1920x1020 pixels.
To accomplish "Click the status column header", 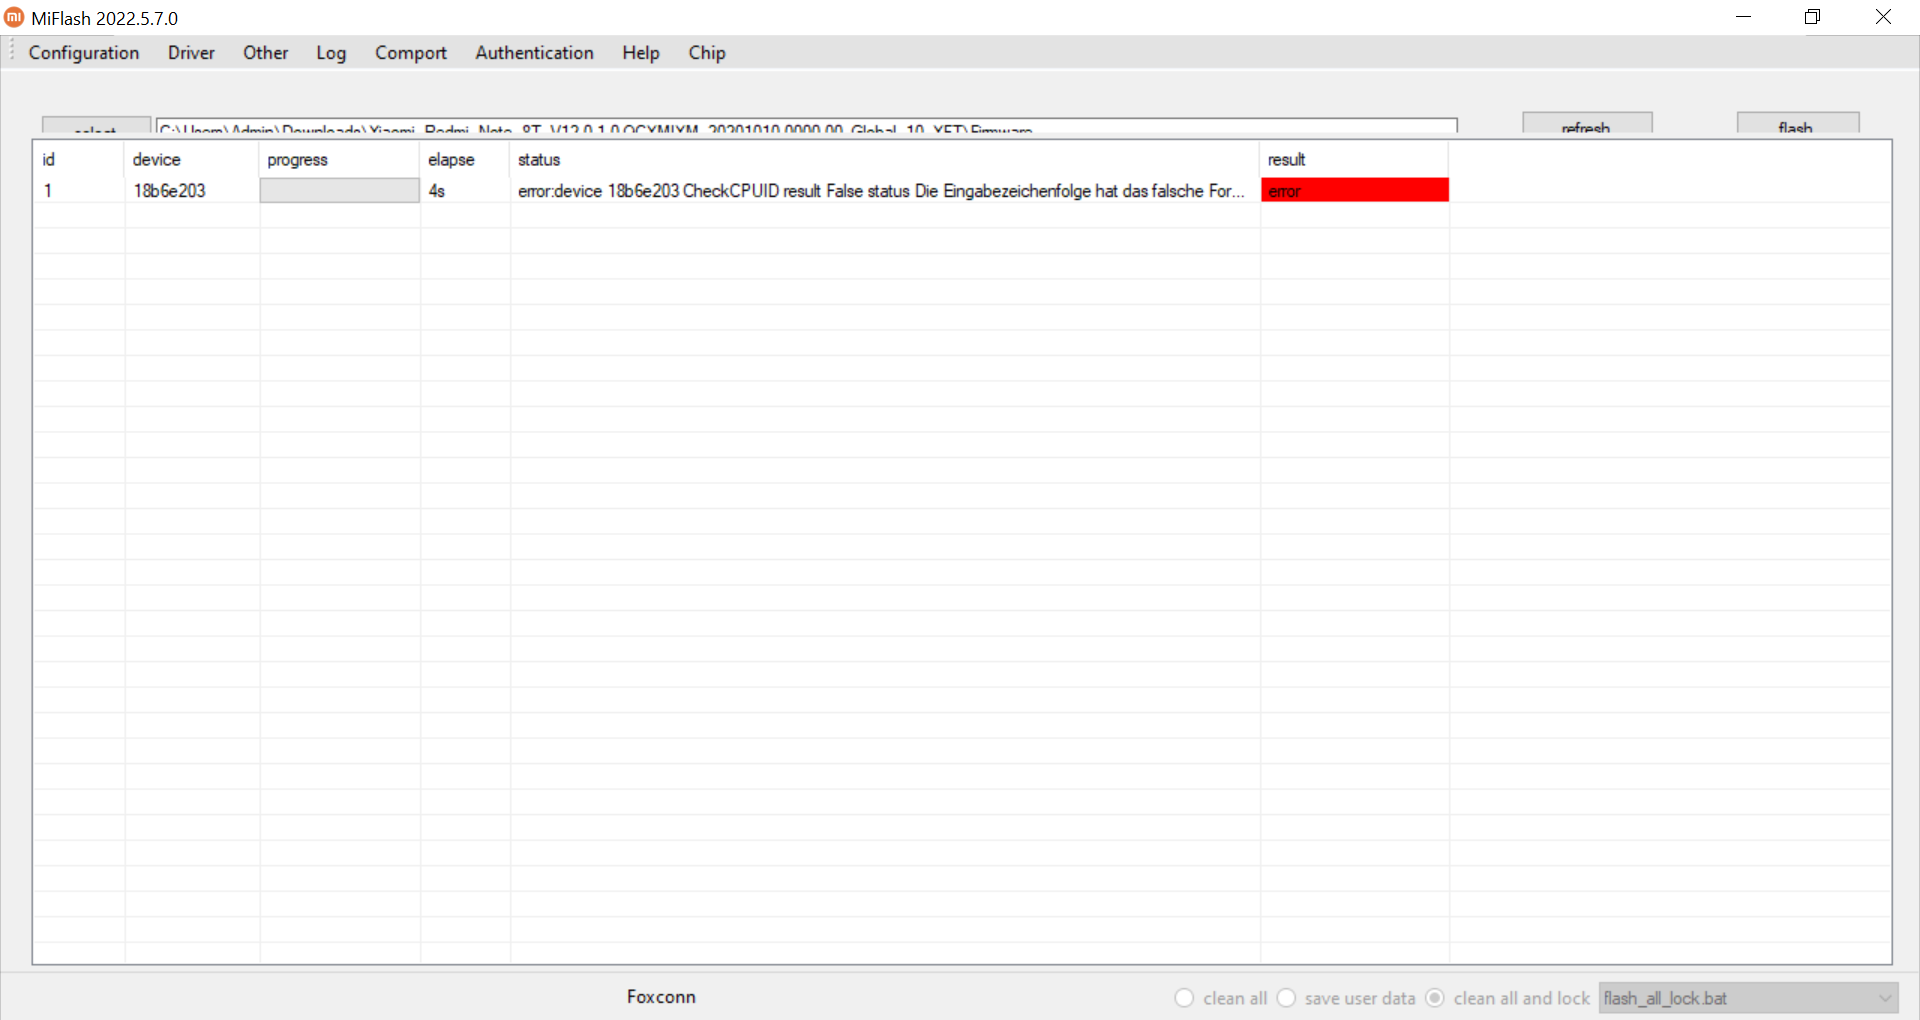I will pyautogui.click(x=885, y=160).
